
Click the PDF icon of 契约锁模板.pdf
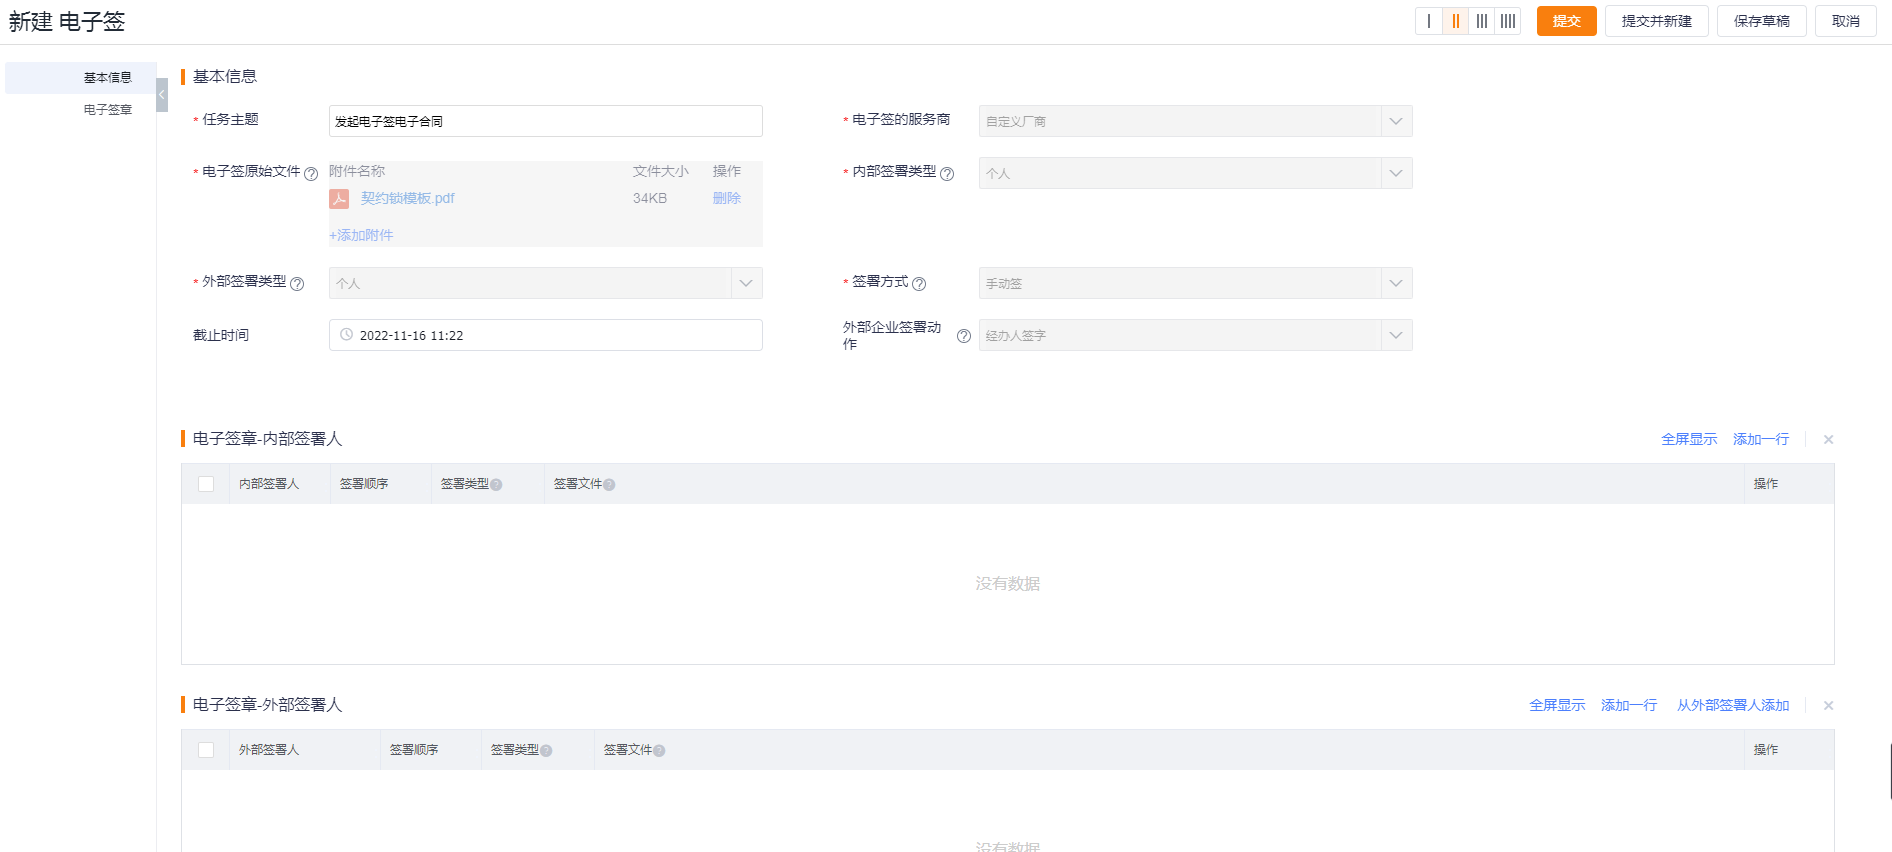[x=340, y=199]
